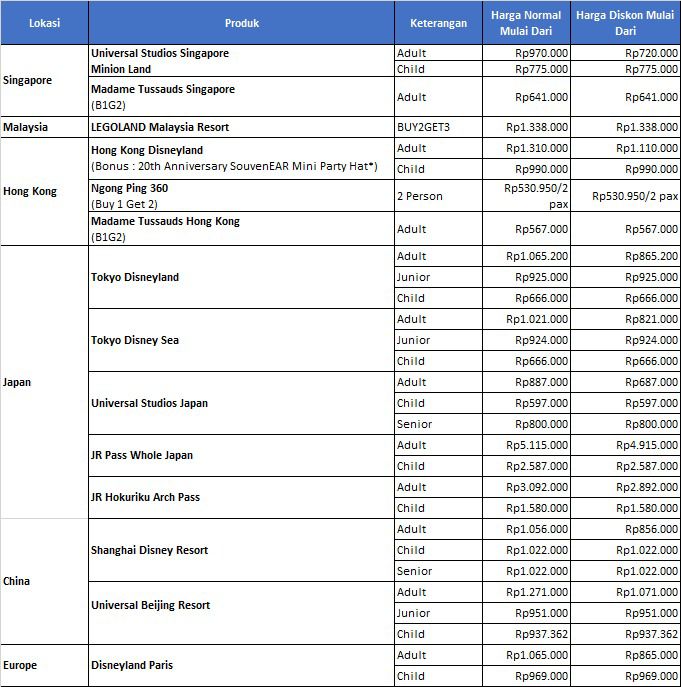This screenshot has height=687, width=681.
Task: Click JR Hokuriku Arch Pass product cell
Action: pyautogui.click(x=241, y=497)
